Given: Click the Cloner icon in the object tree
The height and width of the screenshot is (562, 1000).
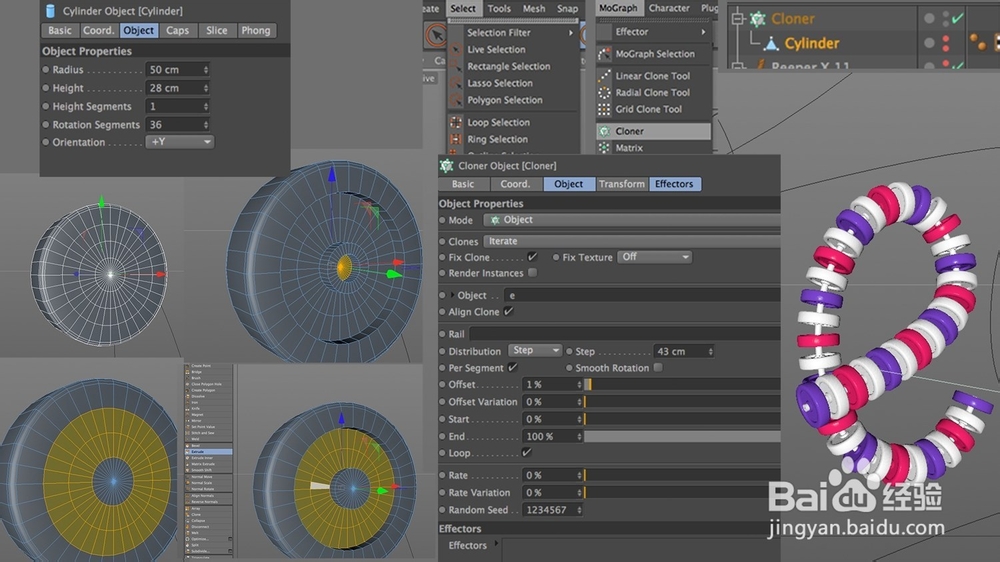Looking at the screenshot, I should click(757, 19).
